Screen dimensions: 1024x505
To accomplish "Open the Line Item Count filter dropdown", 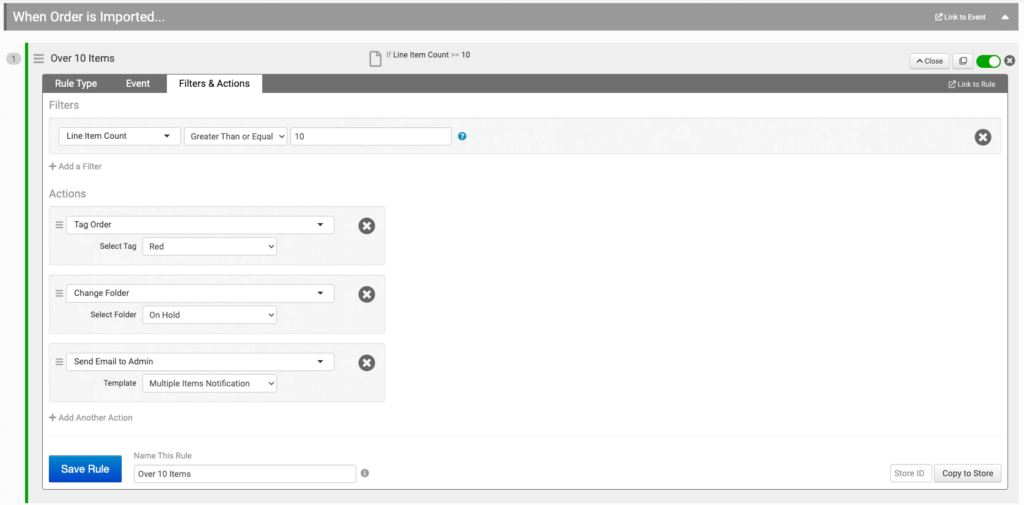I will click(x=118, y=136).
